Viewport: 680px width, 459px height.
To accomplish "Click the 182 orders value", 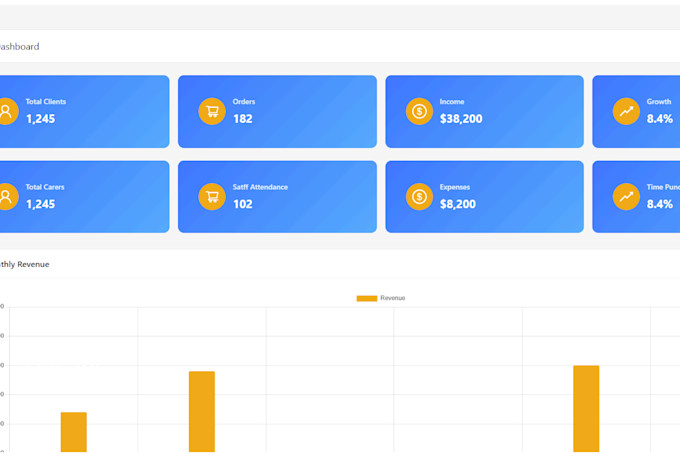I will click(x=243, y=119).
